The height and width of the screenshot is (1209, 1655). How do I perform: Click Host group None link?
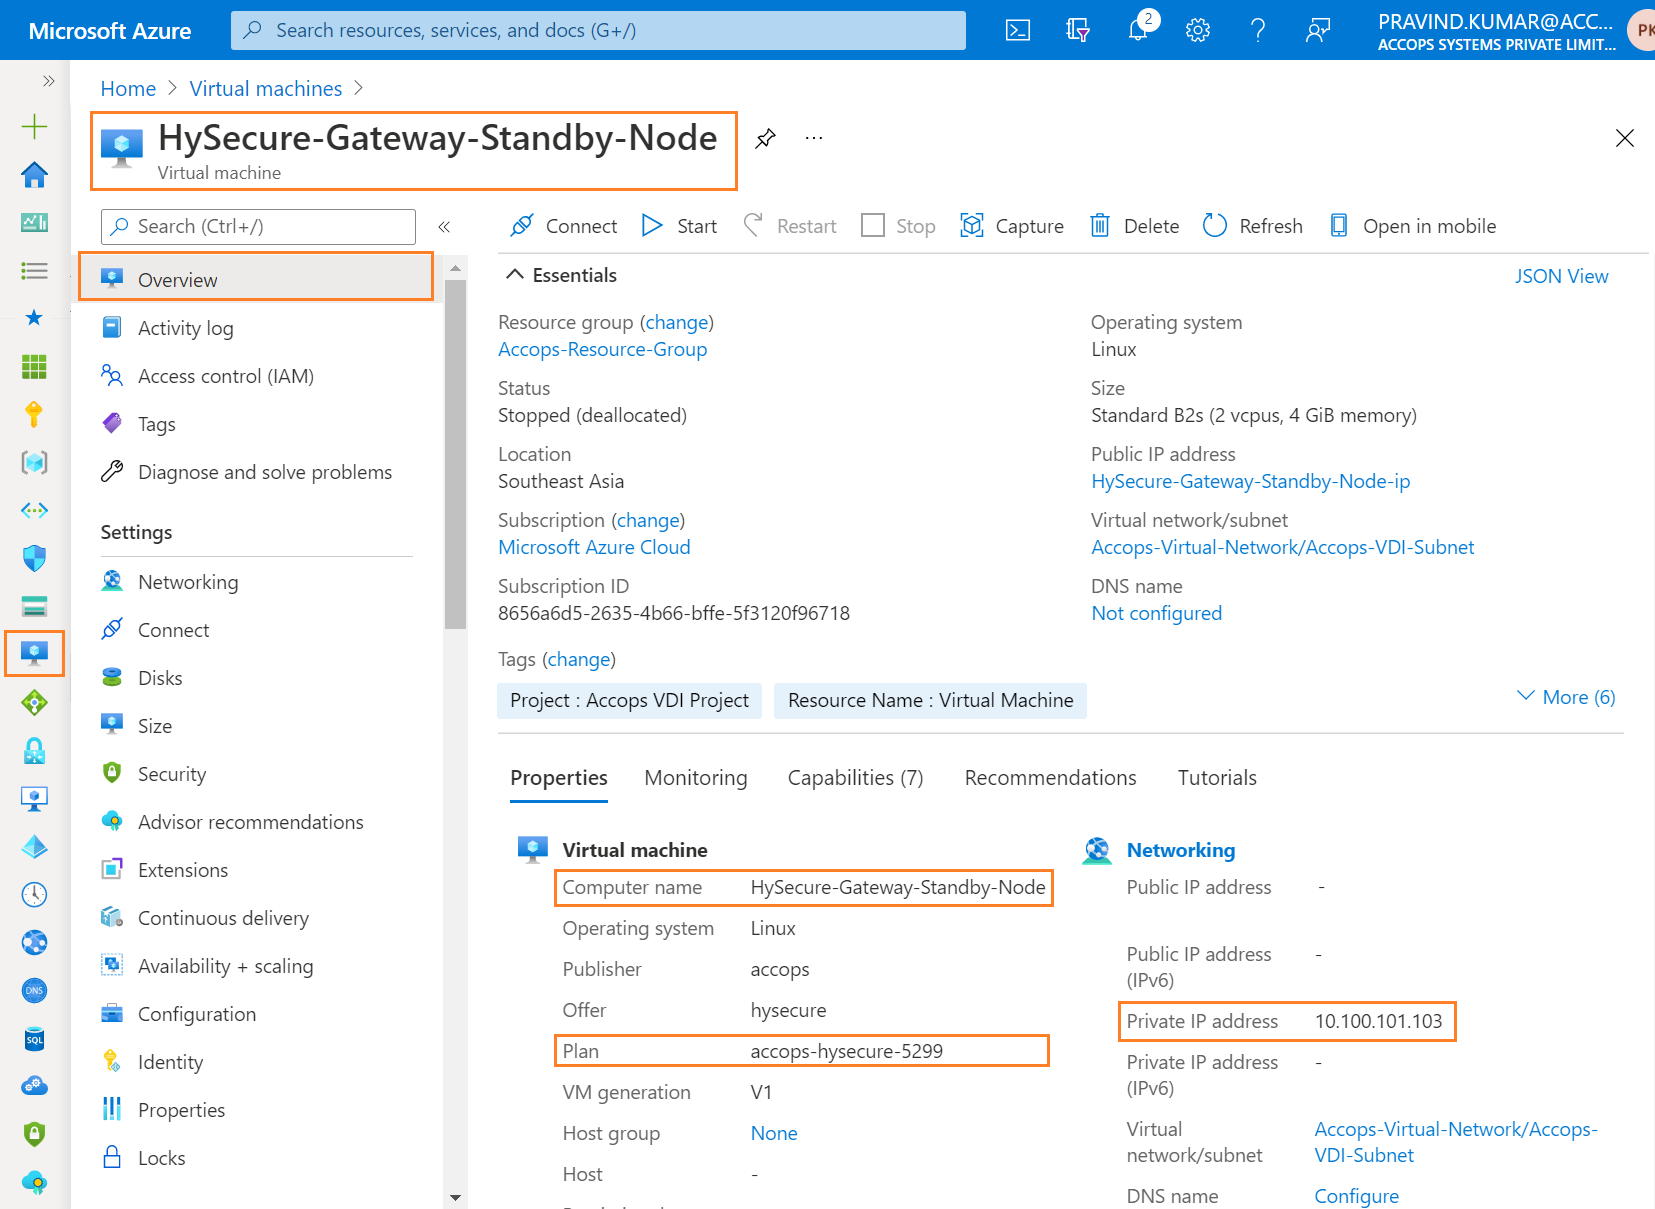[774, 1133]
